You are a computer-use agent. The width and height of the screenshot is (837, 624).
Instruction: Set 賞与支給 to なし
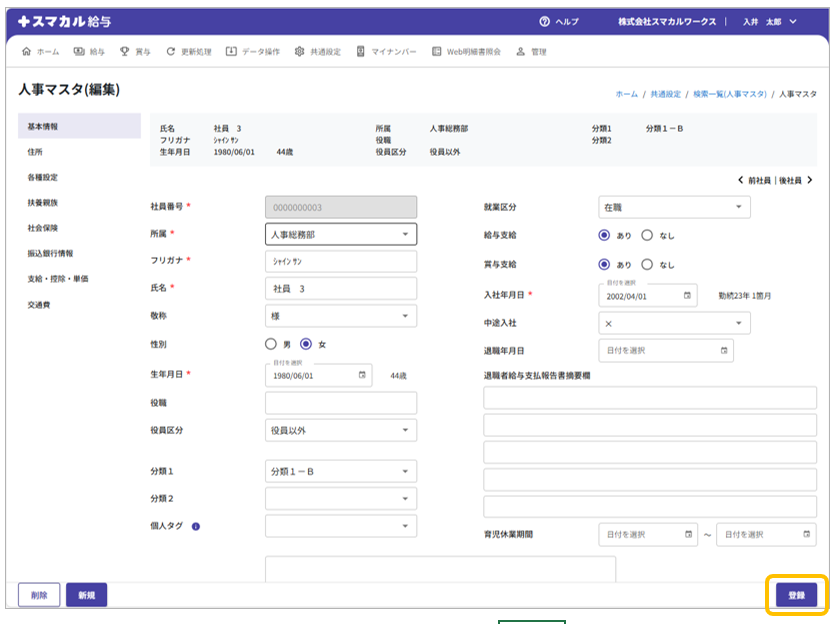tap(647, 265)
